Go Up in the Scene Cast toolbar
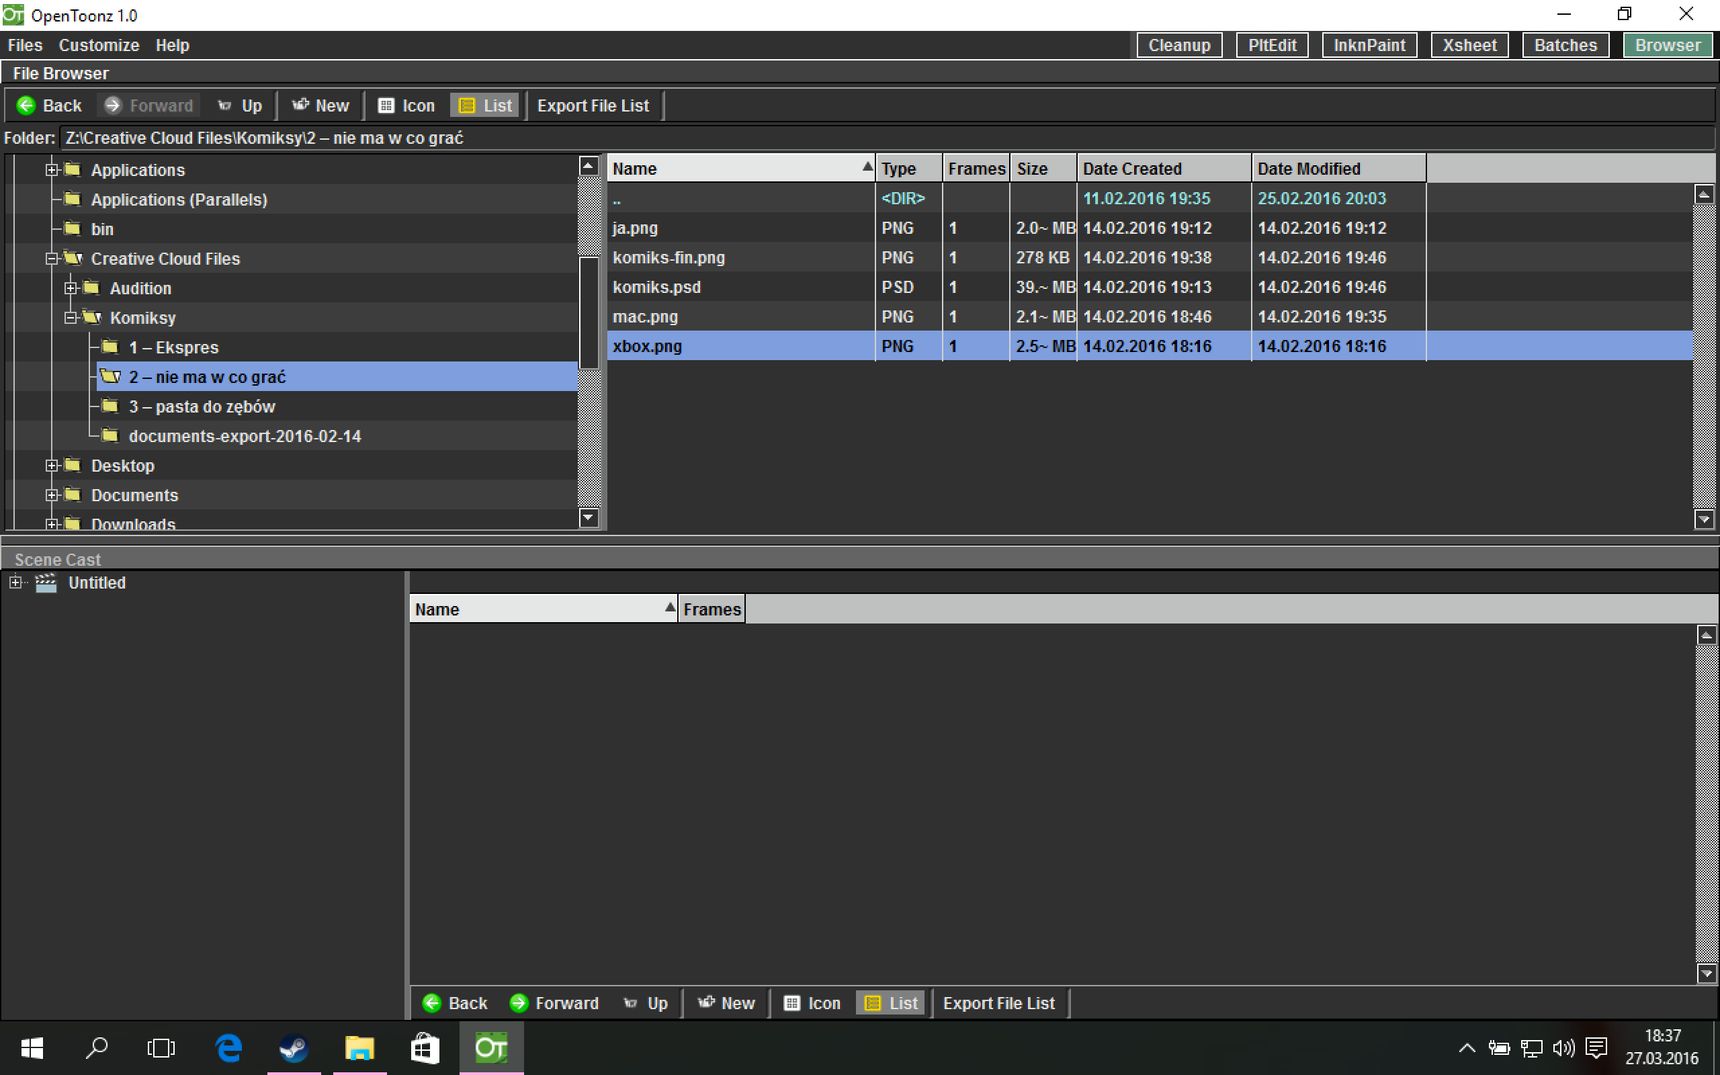 pyautogui.click(x=646, y=1003)
